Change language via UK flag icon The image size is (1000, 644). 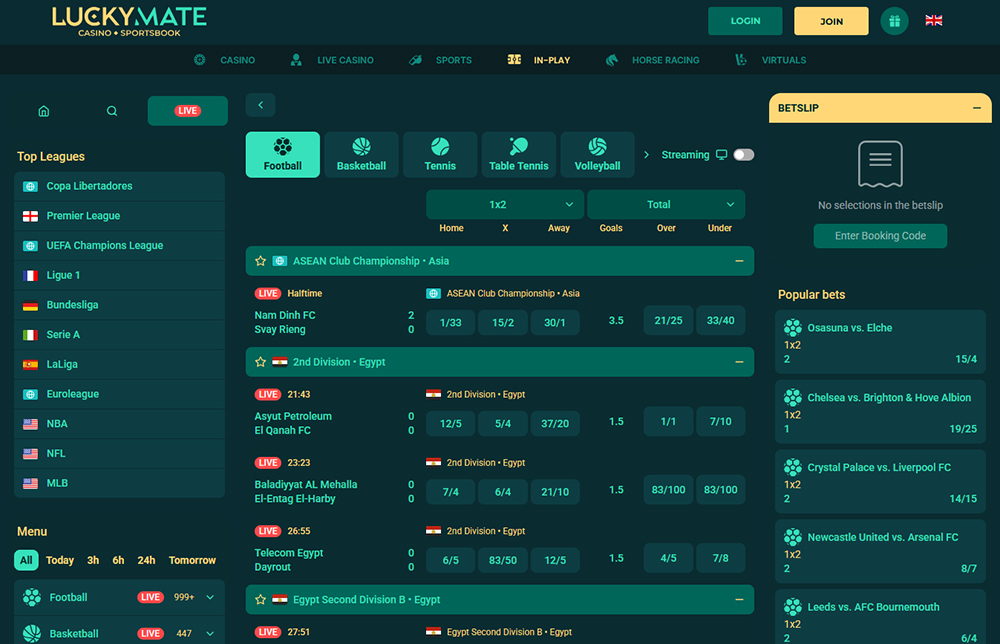point(934,21)
